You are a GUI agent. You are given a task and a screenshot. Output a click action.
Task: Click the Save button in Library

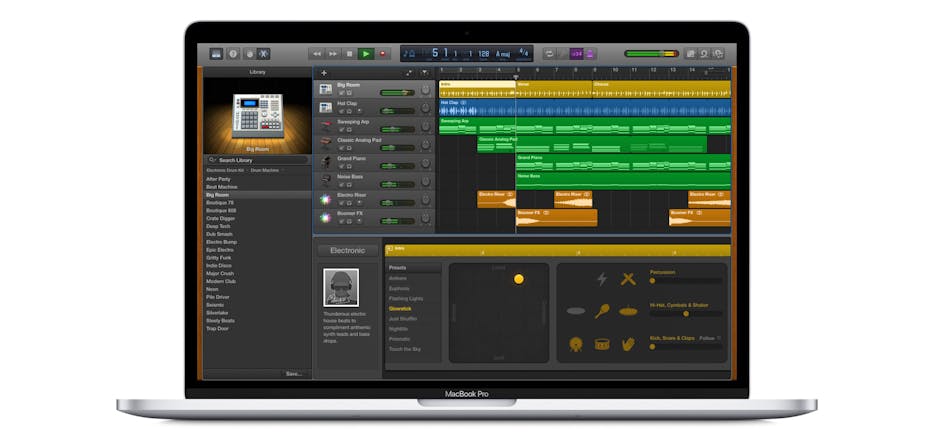click(x=293, y=373)
